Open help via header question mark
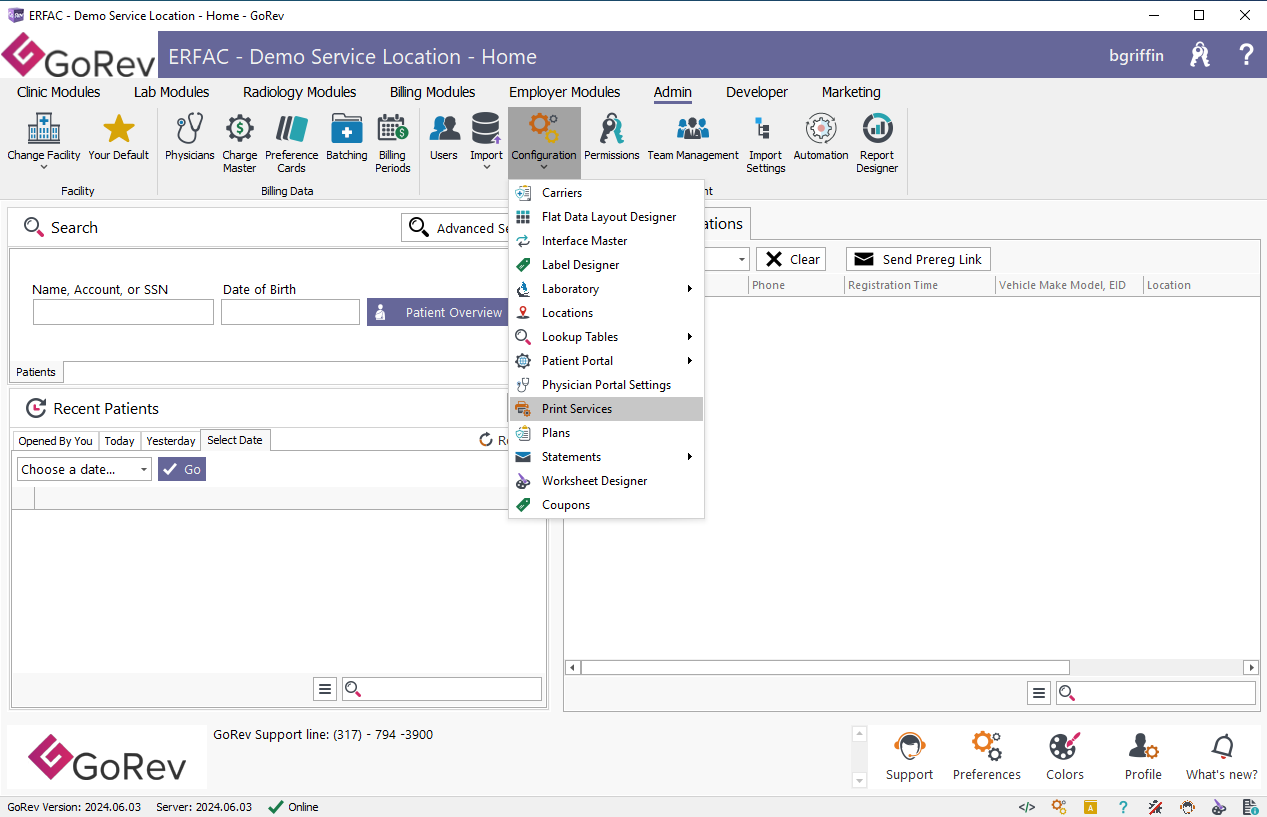 click(x=1246, y=55)
